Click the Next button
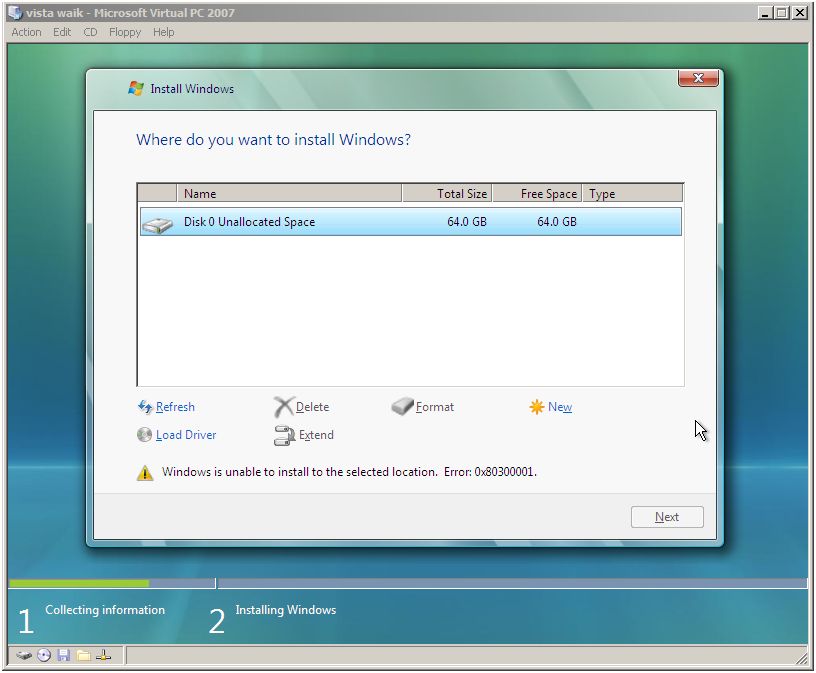Viewport: 816px width, 673px height. click(x=667, y=517)
